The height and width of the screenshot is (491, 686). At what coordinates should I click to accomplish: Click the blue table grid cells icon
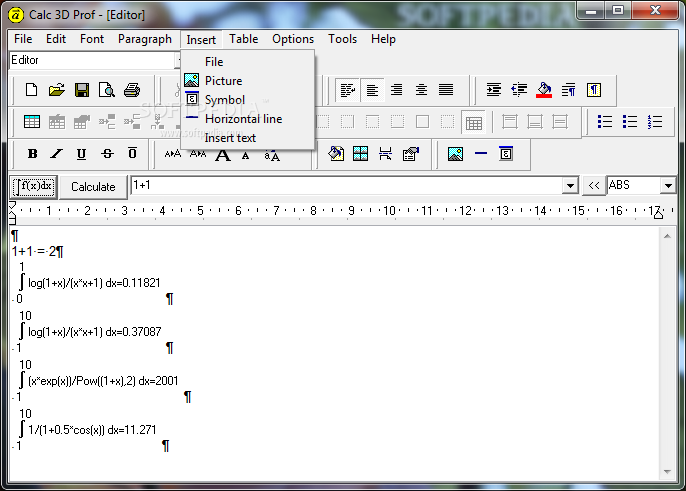point(360,154)
